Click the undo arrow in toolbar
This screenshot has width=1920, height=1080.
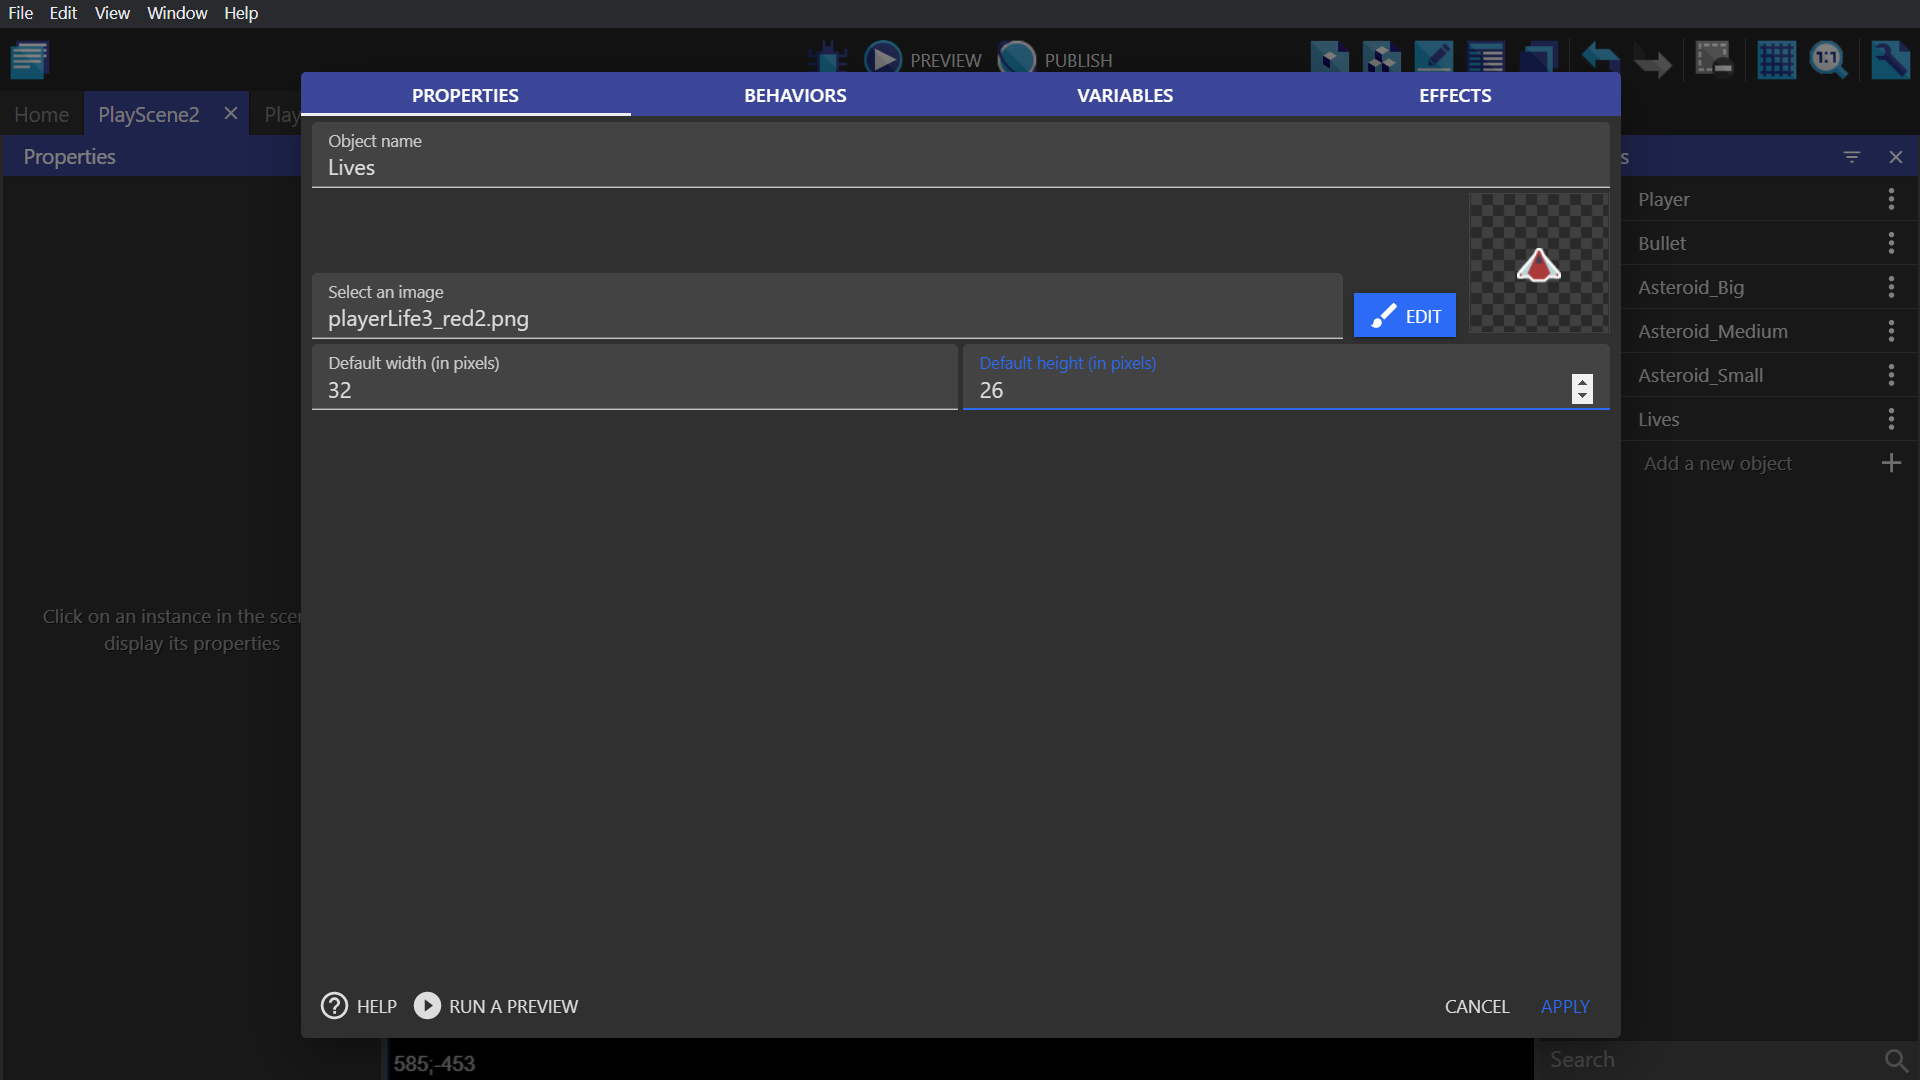[x=1600, y=60]
